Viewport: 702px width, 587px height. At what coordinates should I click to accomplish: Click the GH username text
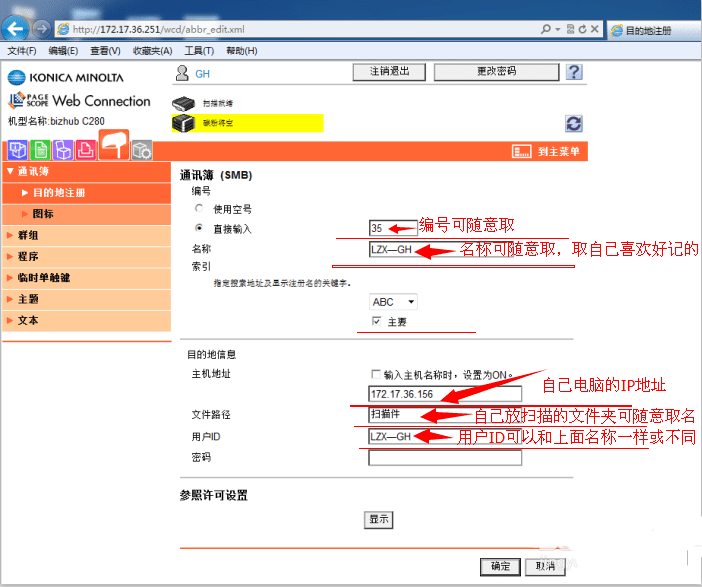202,74
